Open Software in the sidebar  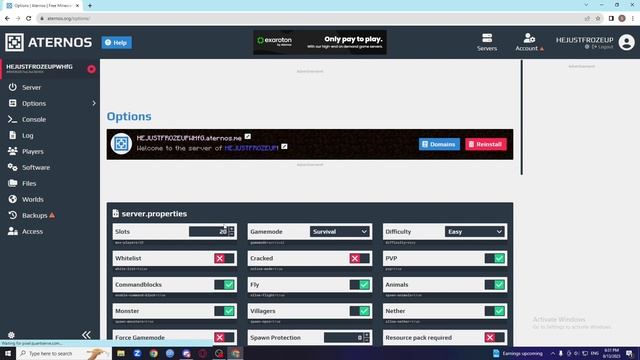tap(36, 167)
